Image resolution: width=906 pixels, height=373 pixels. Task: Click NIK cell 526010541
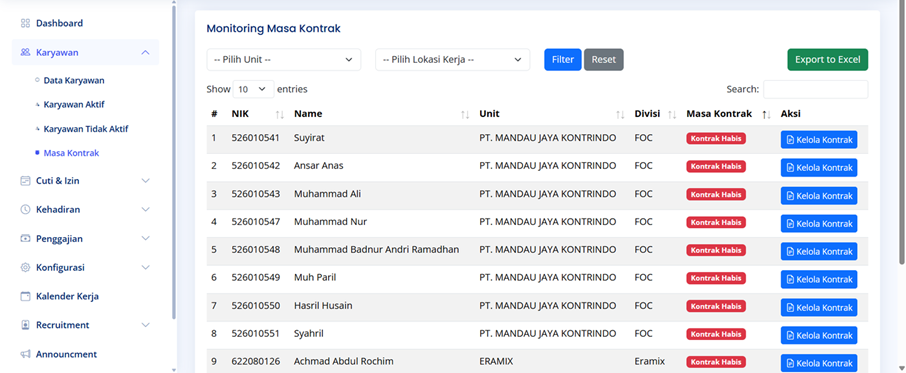pyautogui.click(x=255, y=138)
